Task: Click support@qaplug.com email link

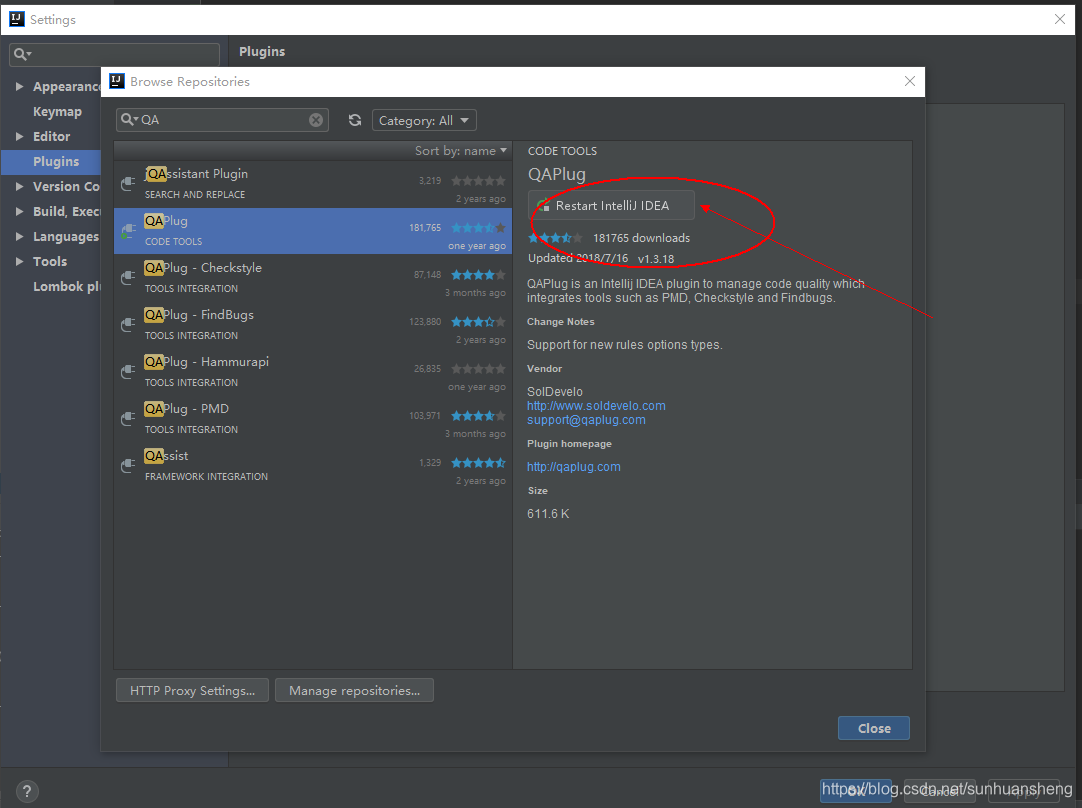Action: pyautogui.click(x=587, y=420)
